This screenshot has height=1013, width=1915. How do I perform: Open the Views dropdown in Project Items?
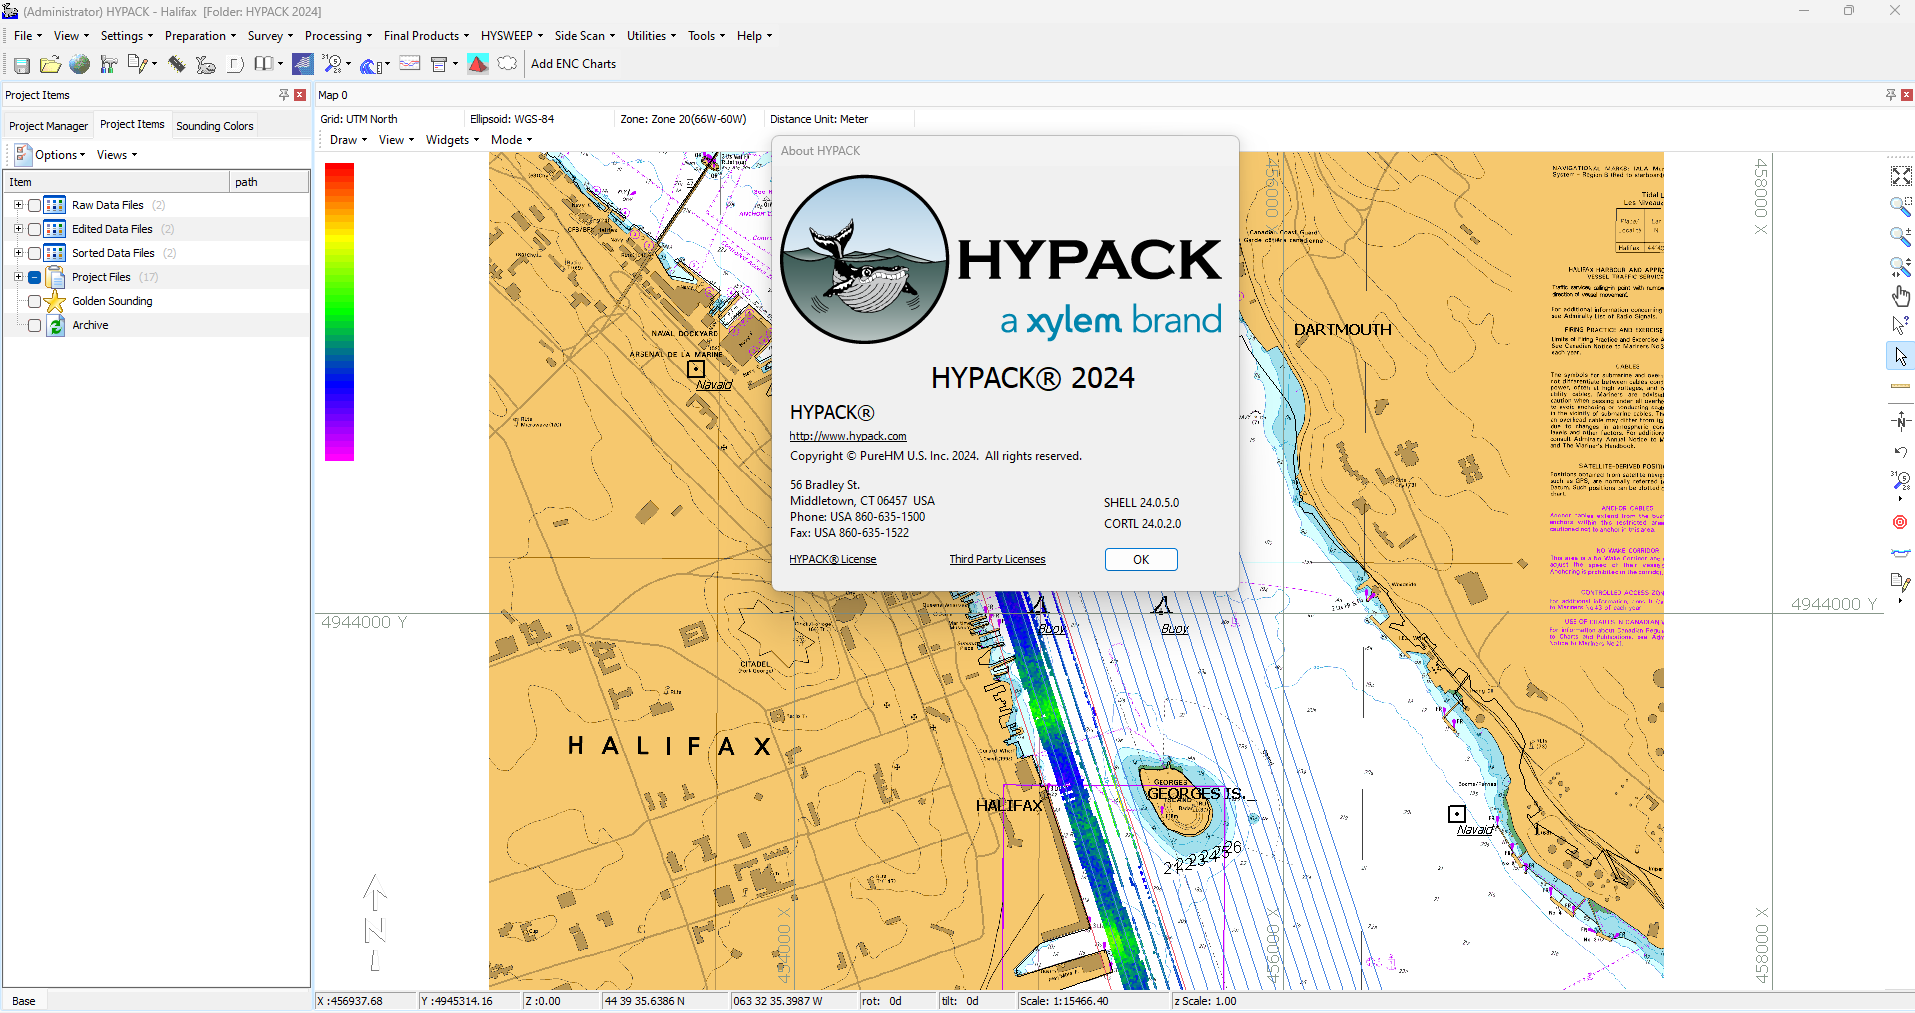click(117, 155)
